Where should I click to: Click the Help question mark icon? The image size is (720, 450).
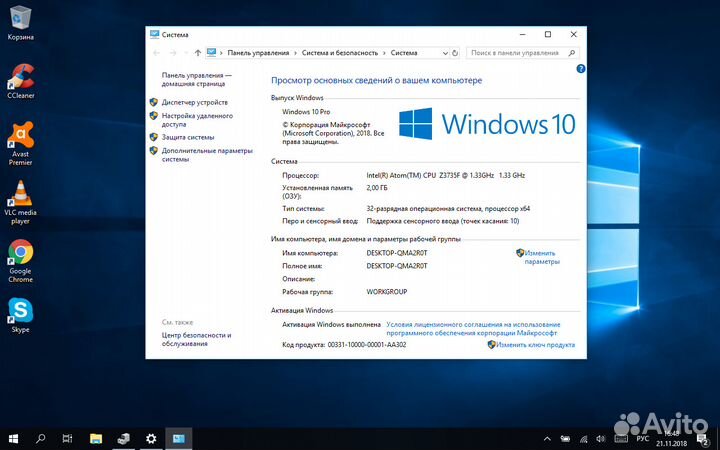tap(581, 69)
